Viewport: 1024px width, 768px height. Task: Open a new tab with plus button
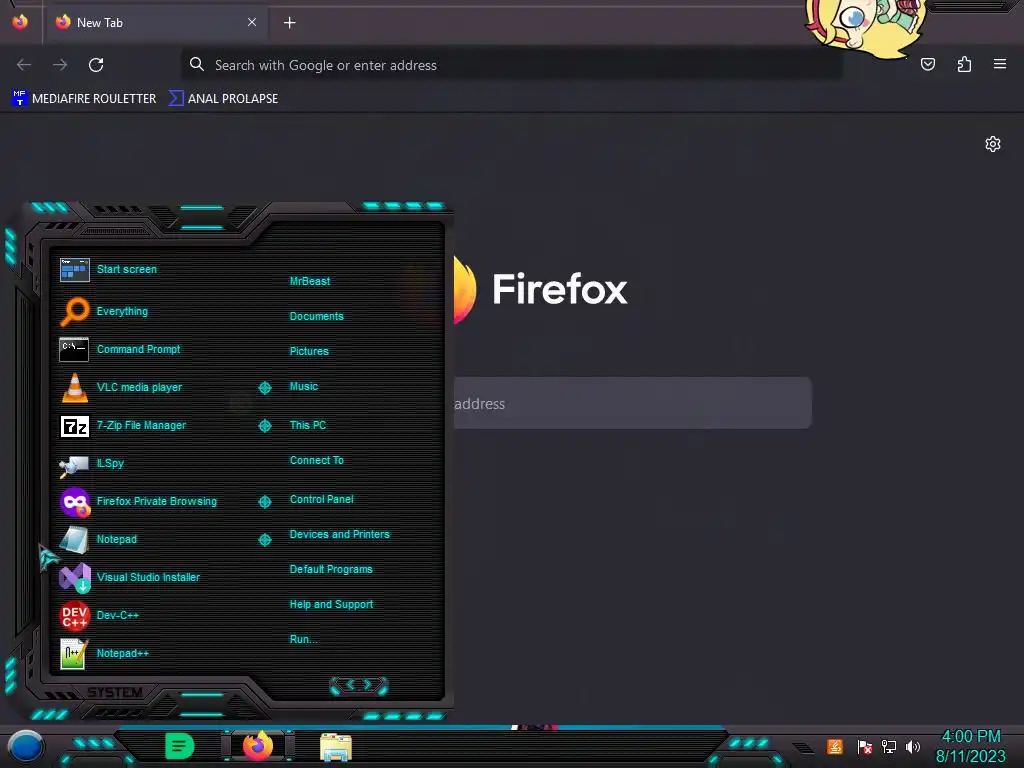pos(289,23)
